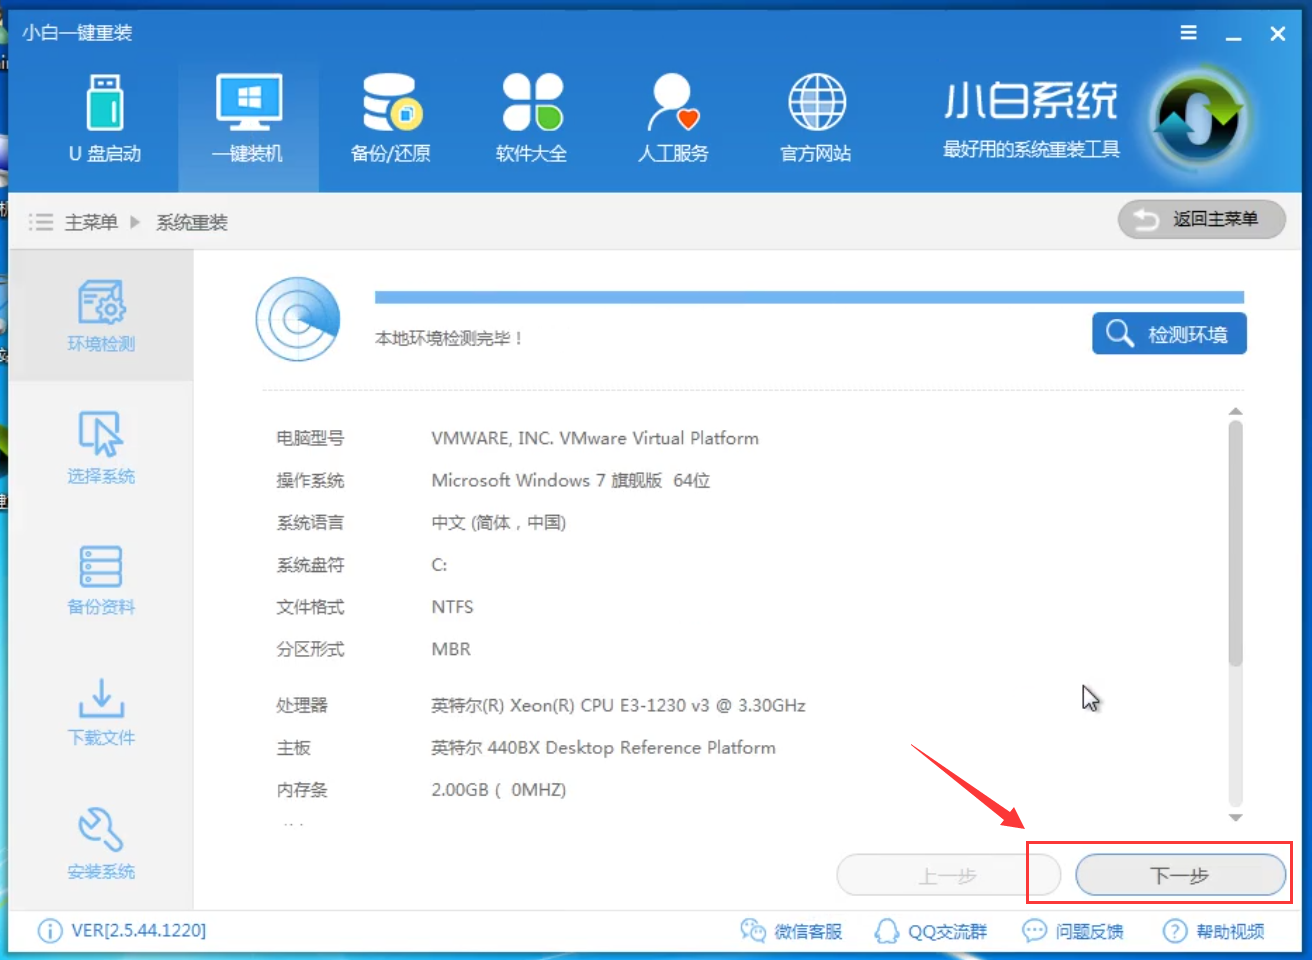Click 返回主菜单 button
The image size is (1312, 960).
coord(1201,219)
